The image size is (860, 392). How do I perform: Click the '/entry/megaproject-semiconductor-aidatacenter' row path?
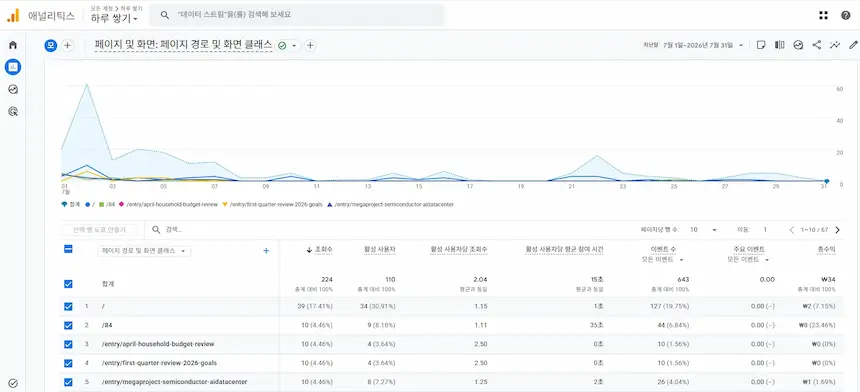click(174, 382)
